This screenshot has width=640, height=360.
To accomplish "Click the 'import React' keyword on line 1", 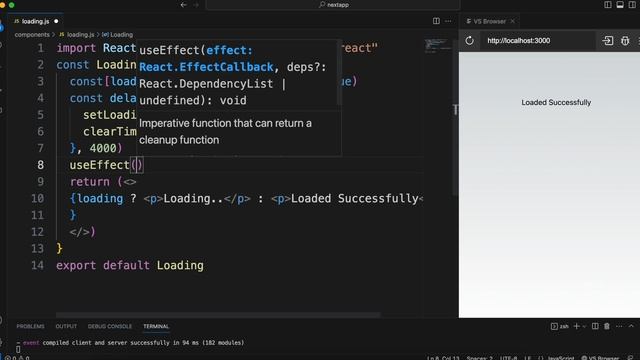I will tap(96, 48).
